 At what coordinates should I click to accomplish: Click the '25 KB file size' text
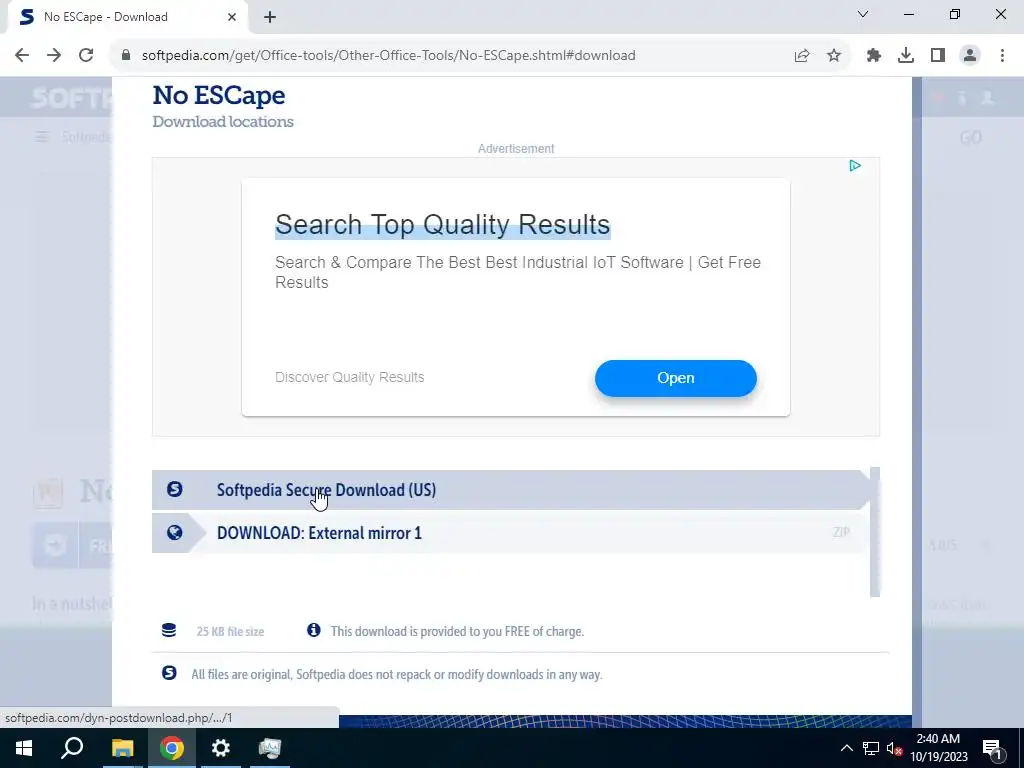[x=230, y=632]
